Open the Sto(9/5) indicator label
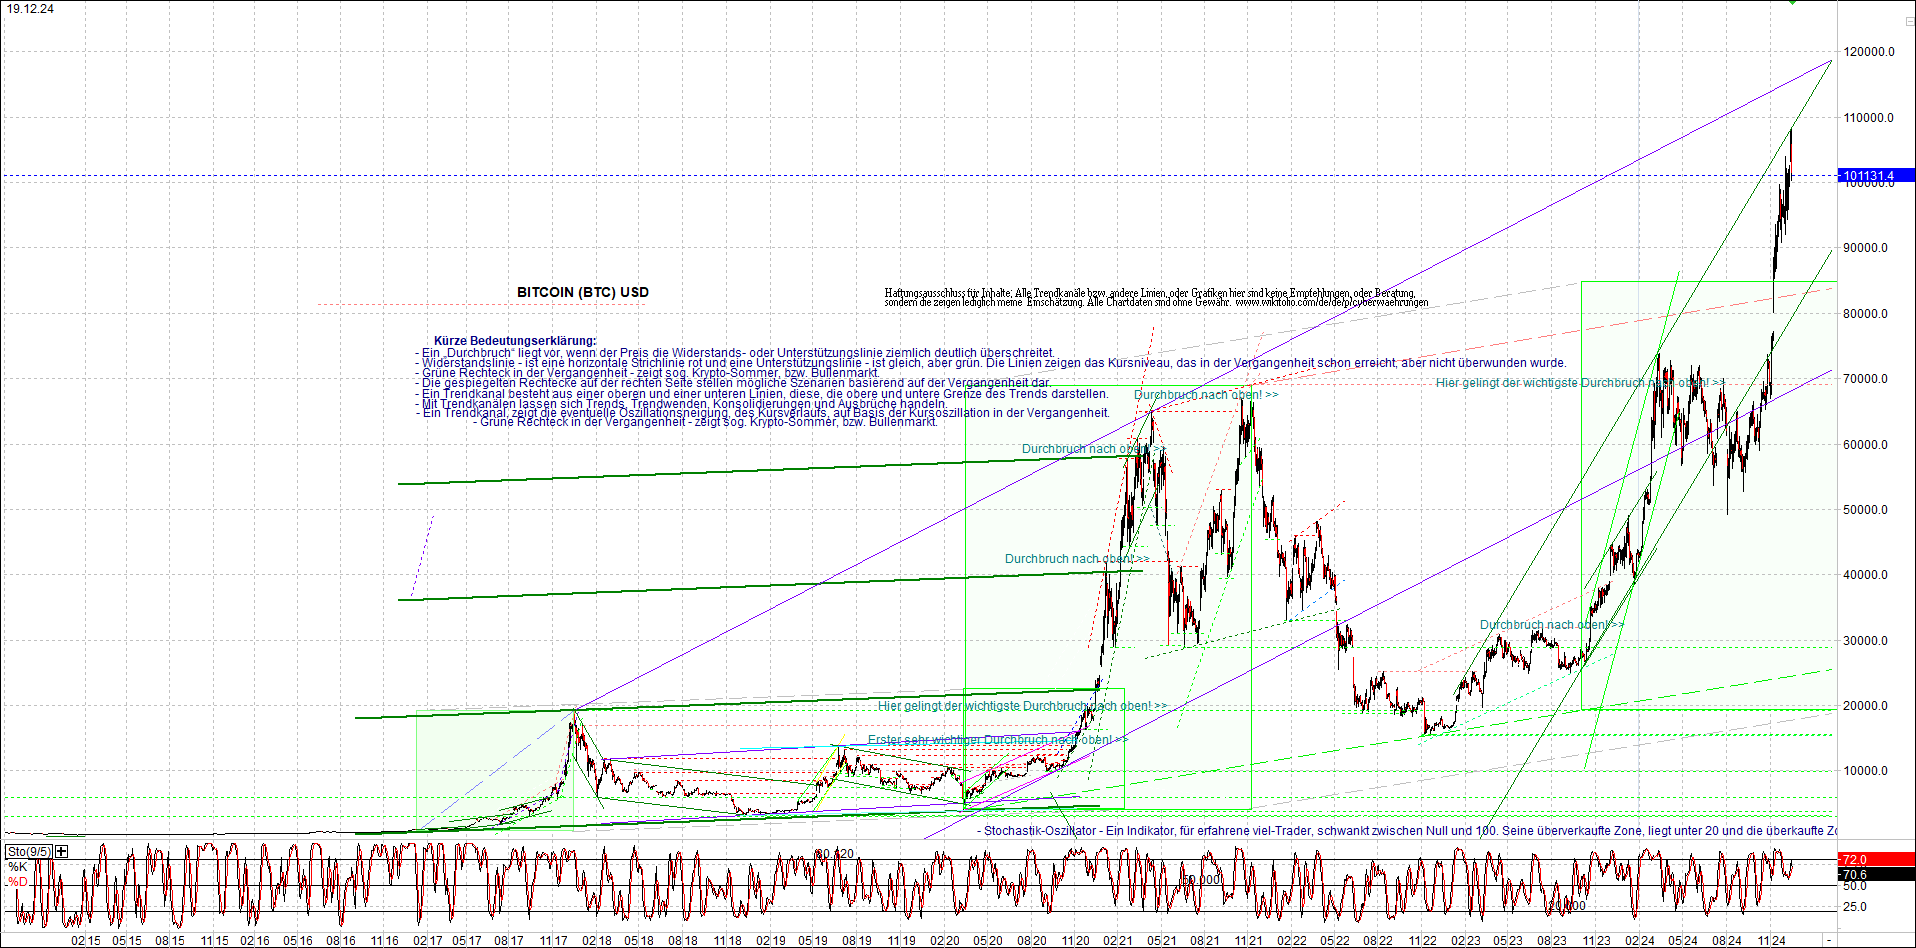Image resolution: width=1916 pixels, height=948 pixels. point(29,851)
